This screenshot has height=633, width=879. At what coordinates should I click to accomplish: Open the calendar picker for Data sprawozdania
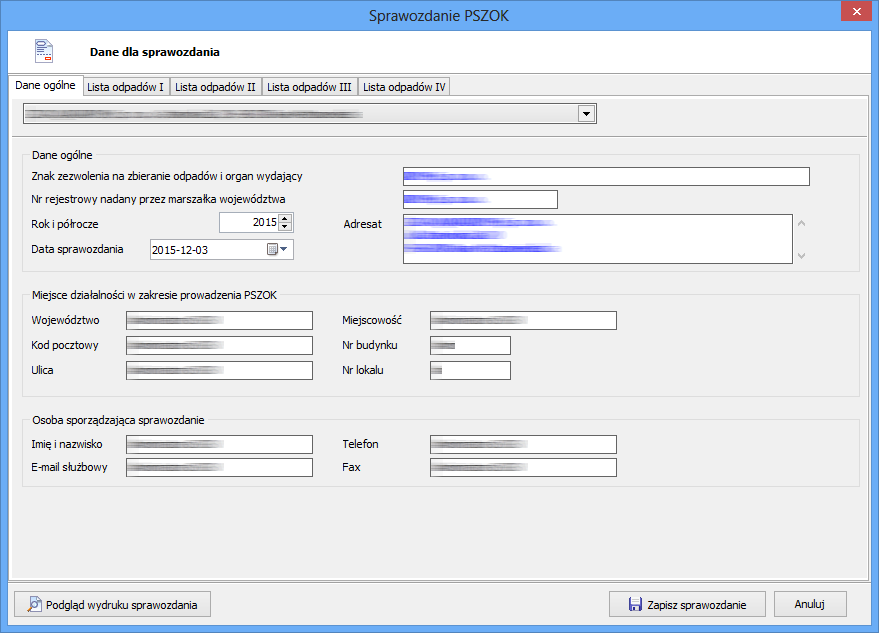tap(276, 250)
